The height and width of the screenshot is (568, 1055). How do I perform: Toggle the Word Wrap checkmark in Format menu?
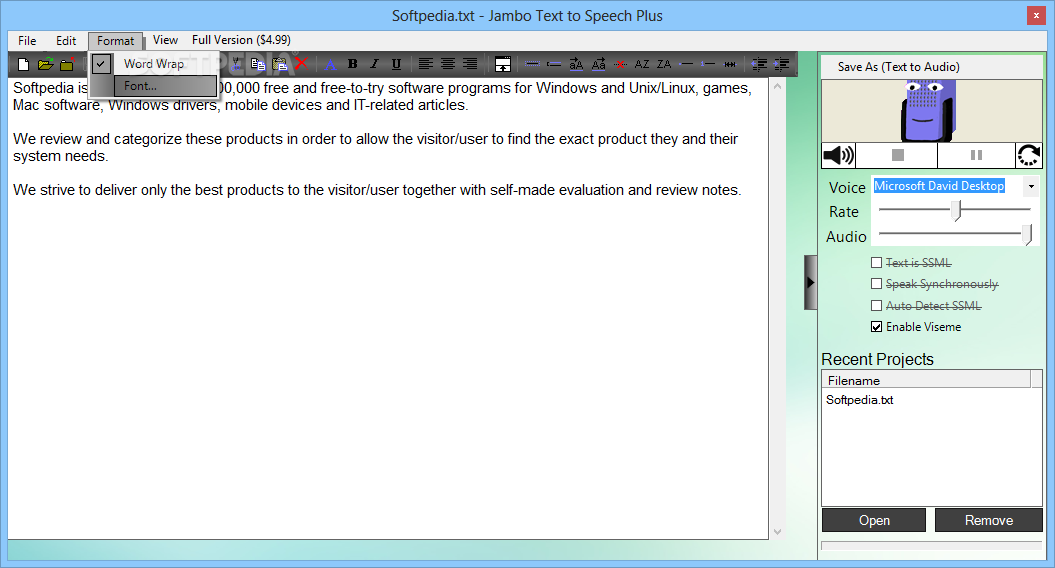(101, 64)
